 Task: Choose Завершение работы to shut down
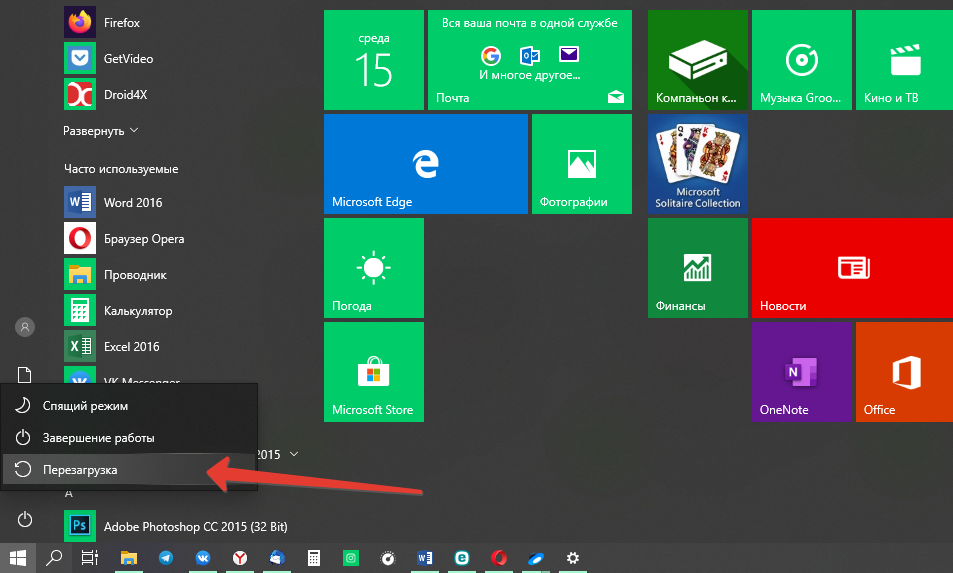98,437
